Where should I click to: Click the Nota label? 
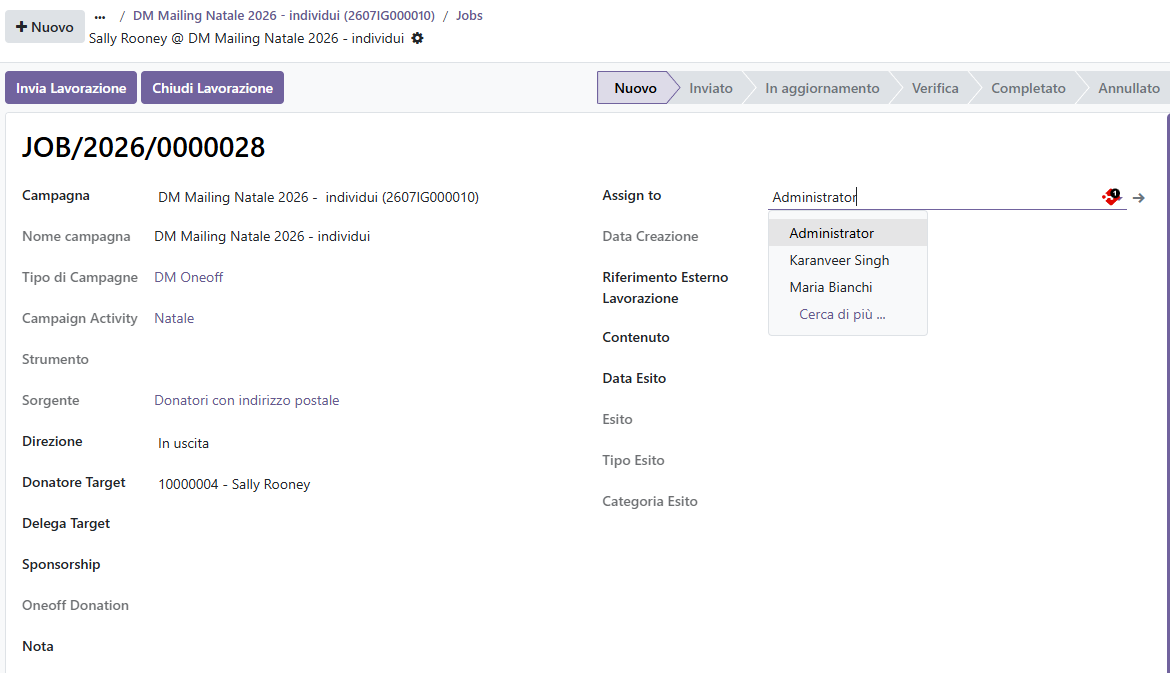click(38, 647)
